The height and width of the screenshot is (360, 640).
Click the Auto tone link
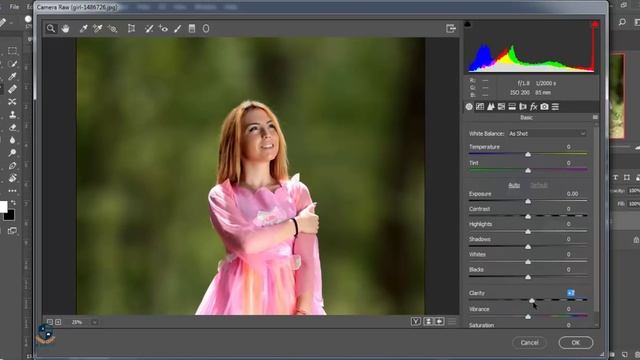514,185
